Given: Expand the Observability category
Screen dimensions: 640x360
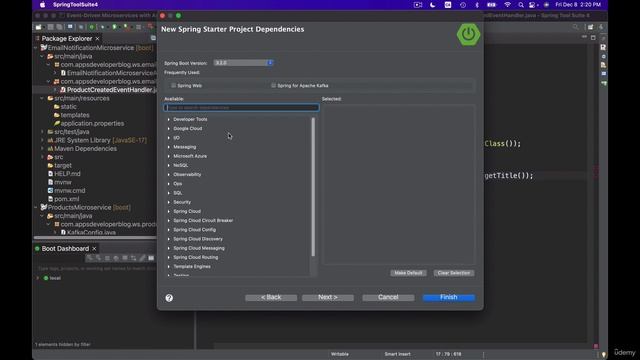Looking at the screenshot, I should point(169,175).
